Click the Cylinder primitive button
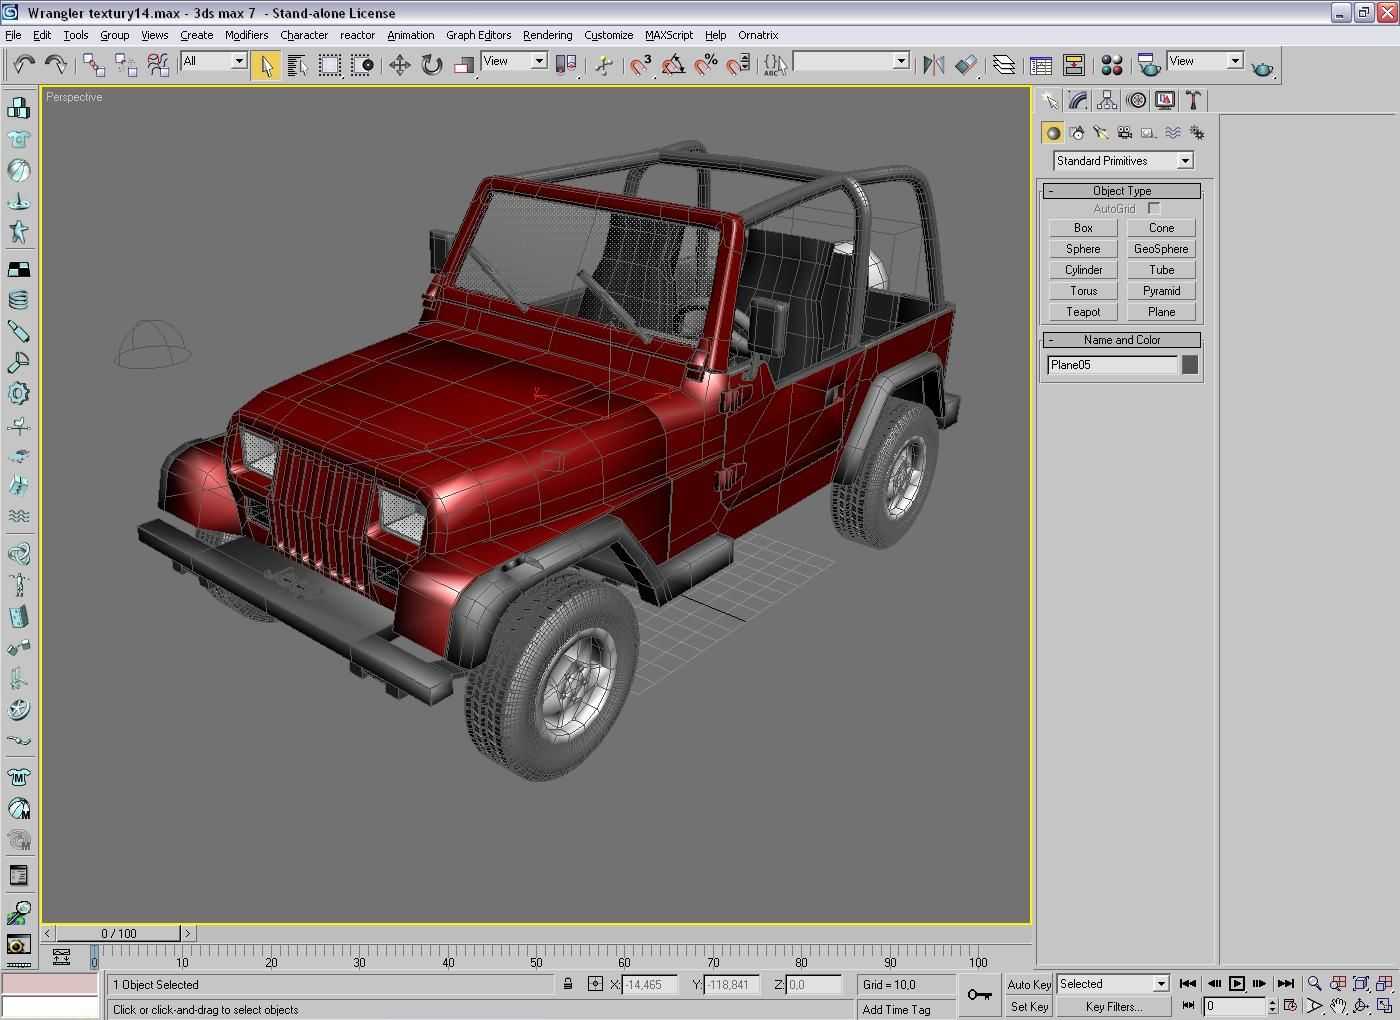The image size is (1400, 1020). (1083, 270)
